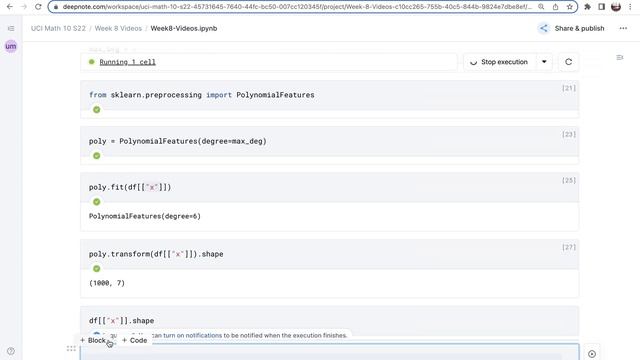Select the Week8-Videos.ipynb file name

click(184, 28)
